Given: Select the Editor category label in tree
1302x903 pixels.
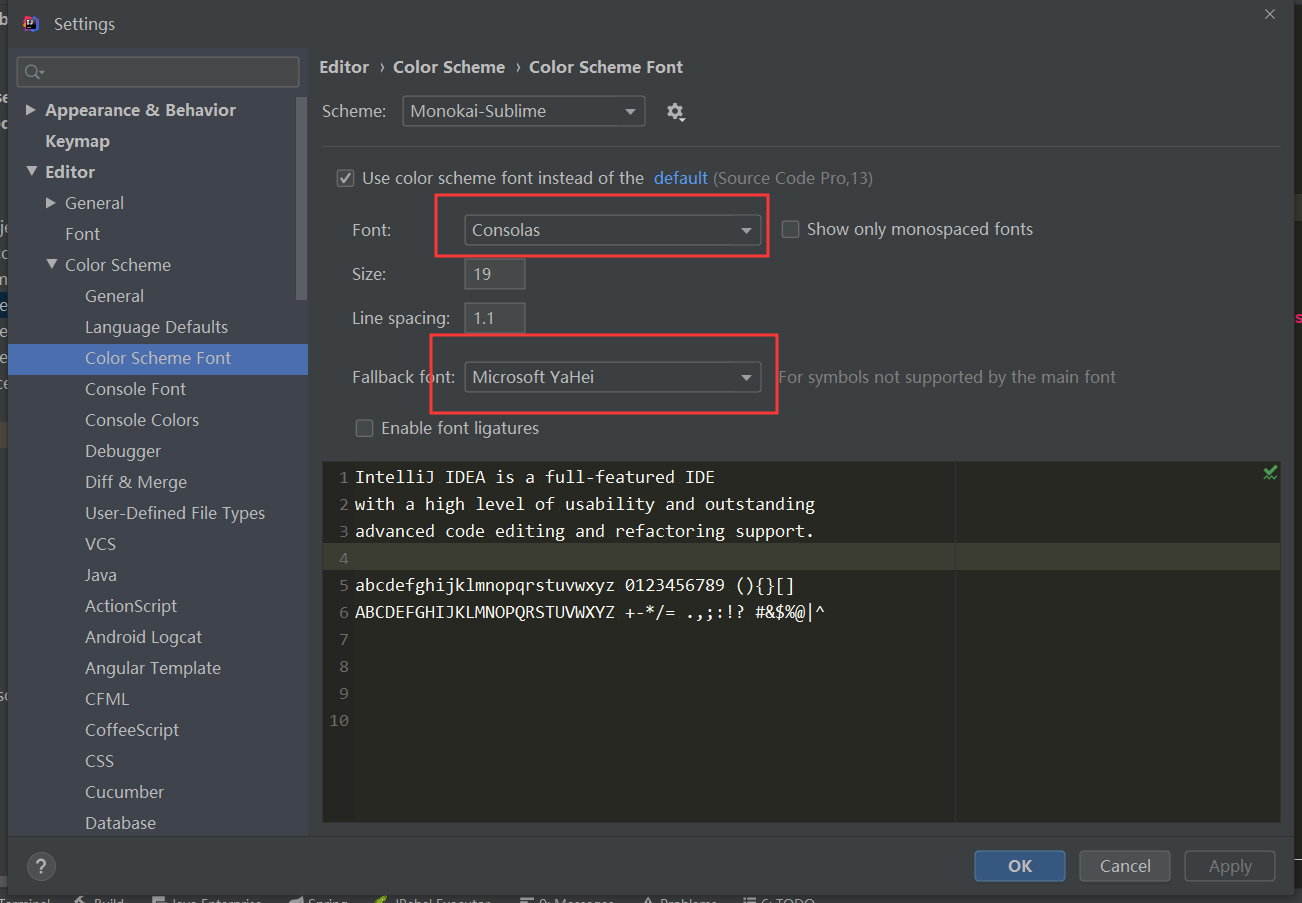Looking at the screenshot, I should pos(70,172).
